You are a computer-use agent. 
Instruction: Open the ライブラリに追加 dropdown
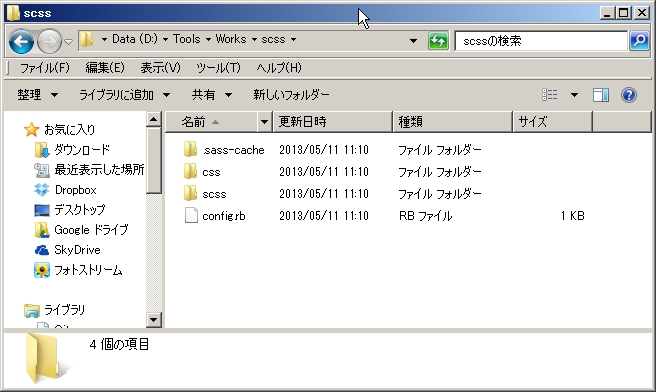(x=124, y=95)
